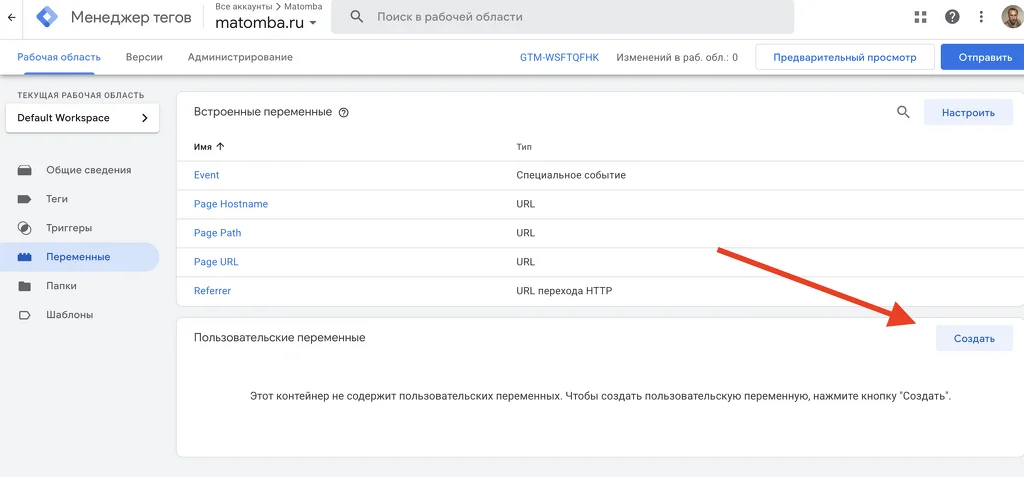Click the magnifier icon in the search bar
Image resolution: width=1024 pixels, height=477 pixels.
(357, 17)
